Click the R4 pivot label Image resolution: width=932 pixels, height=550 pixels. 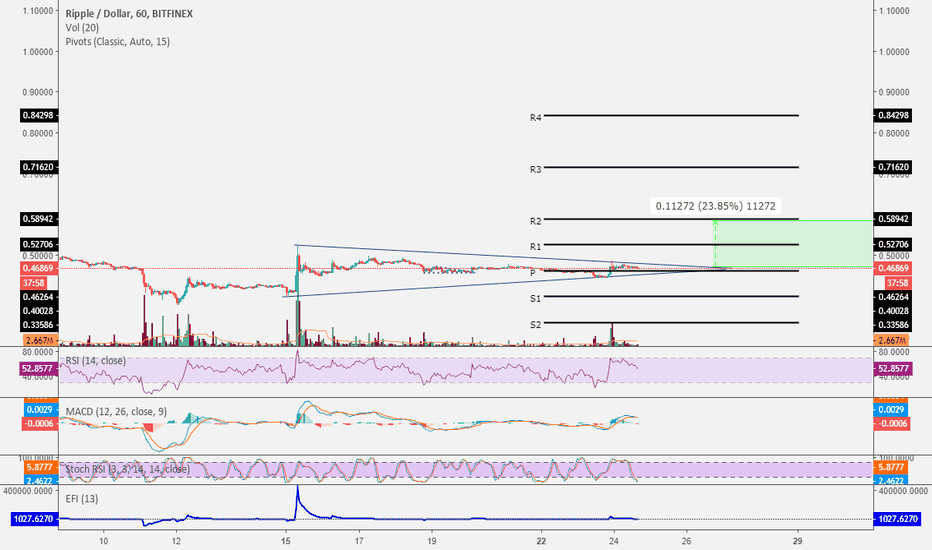click(536, 118)
